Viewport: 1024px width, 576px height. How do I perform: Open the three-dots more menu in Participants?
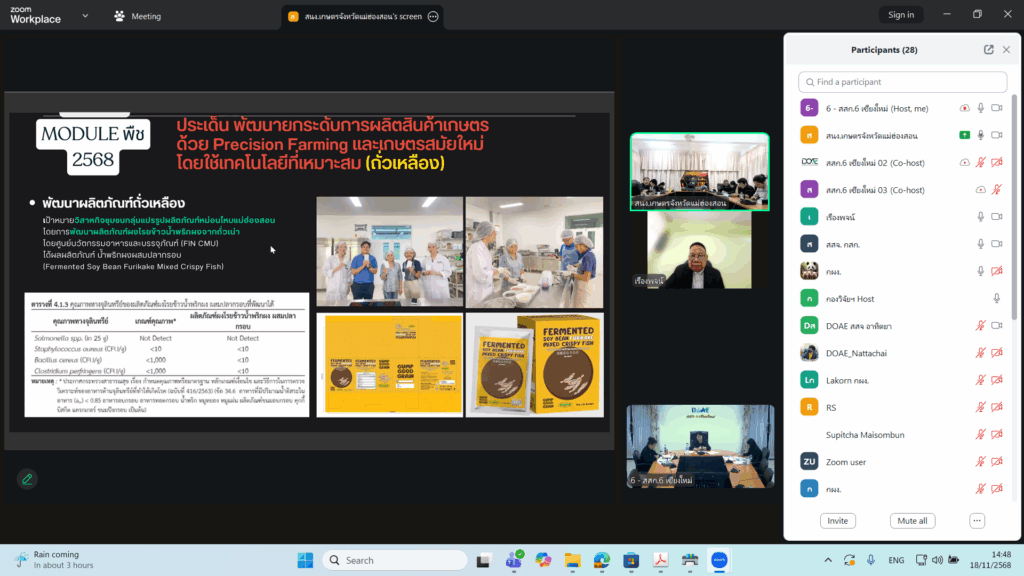tap(977, 521)
